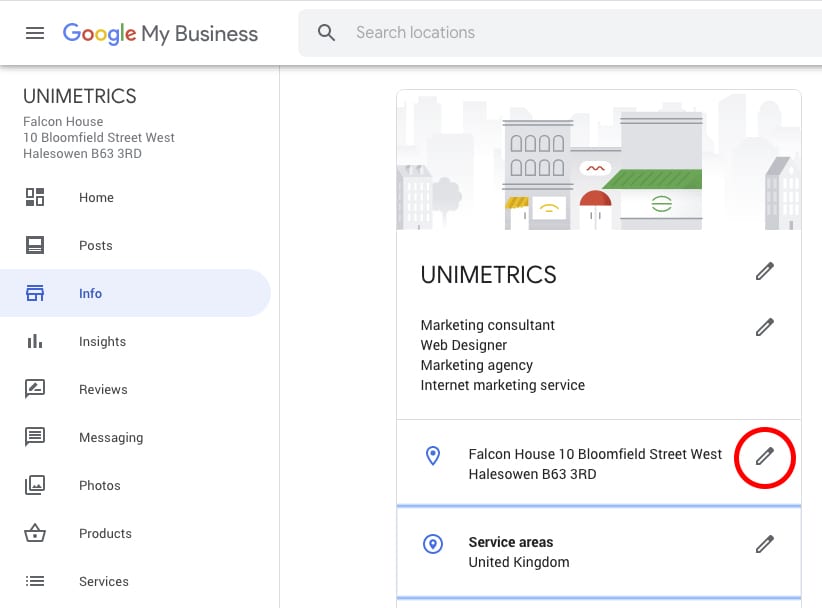Edit the Falcon House address
Viewport: 822px width, 608px height.
click(x=765, y=456)
